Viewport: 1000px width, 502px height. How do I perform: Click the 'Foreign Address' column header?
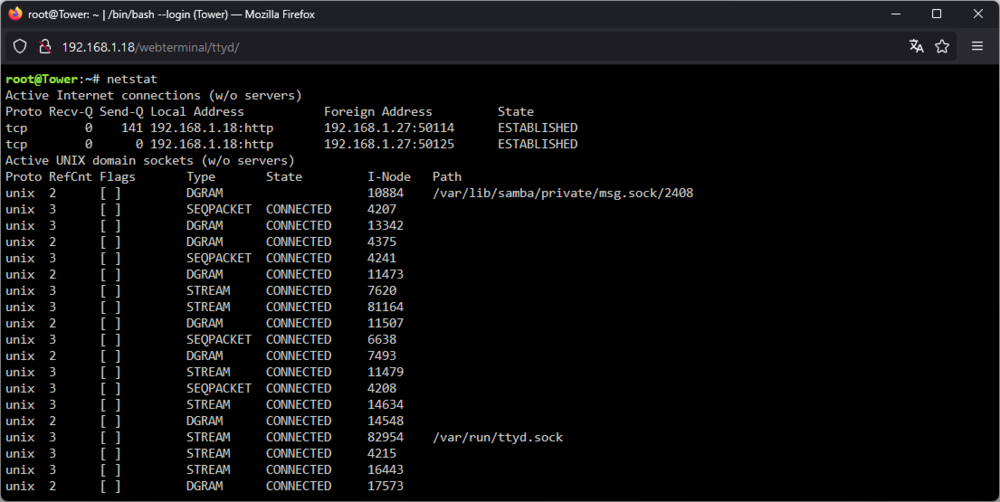click(378, 112)
